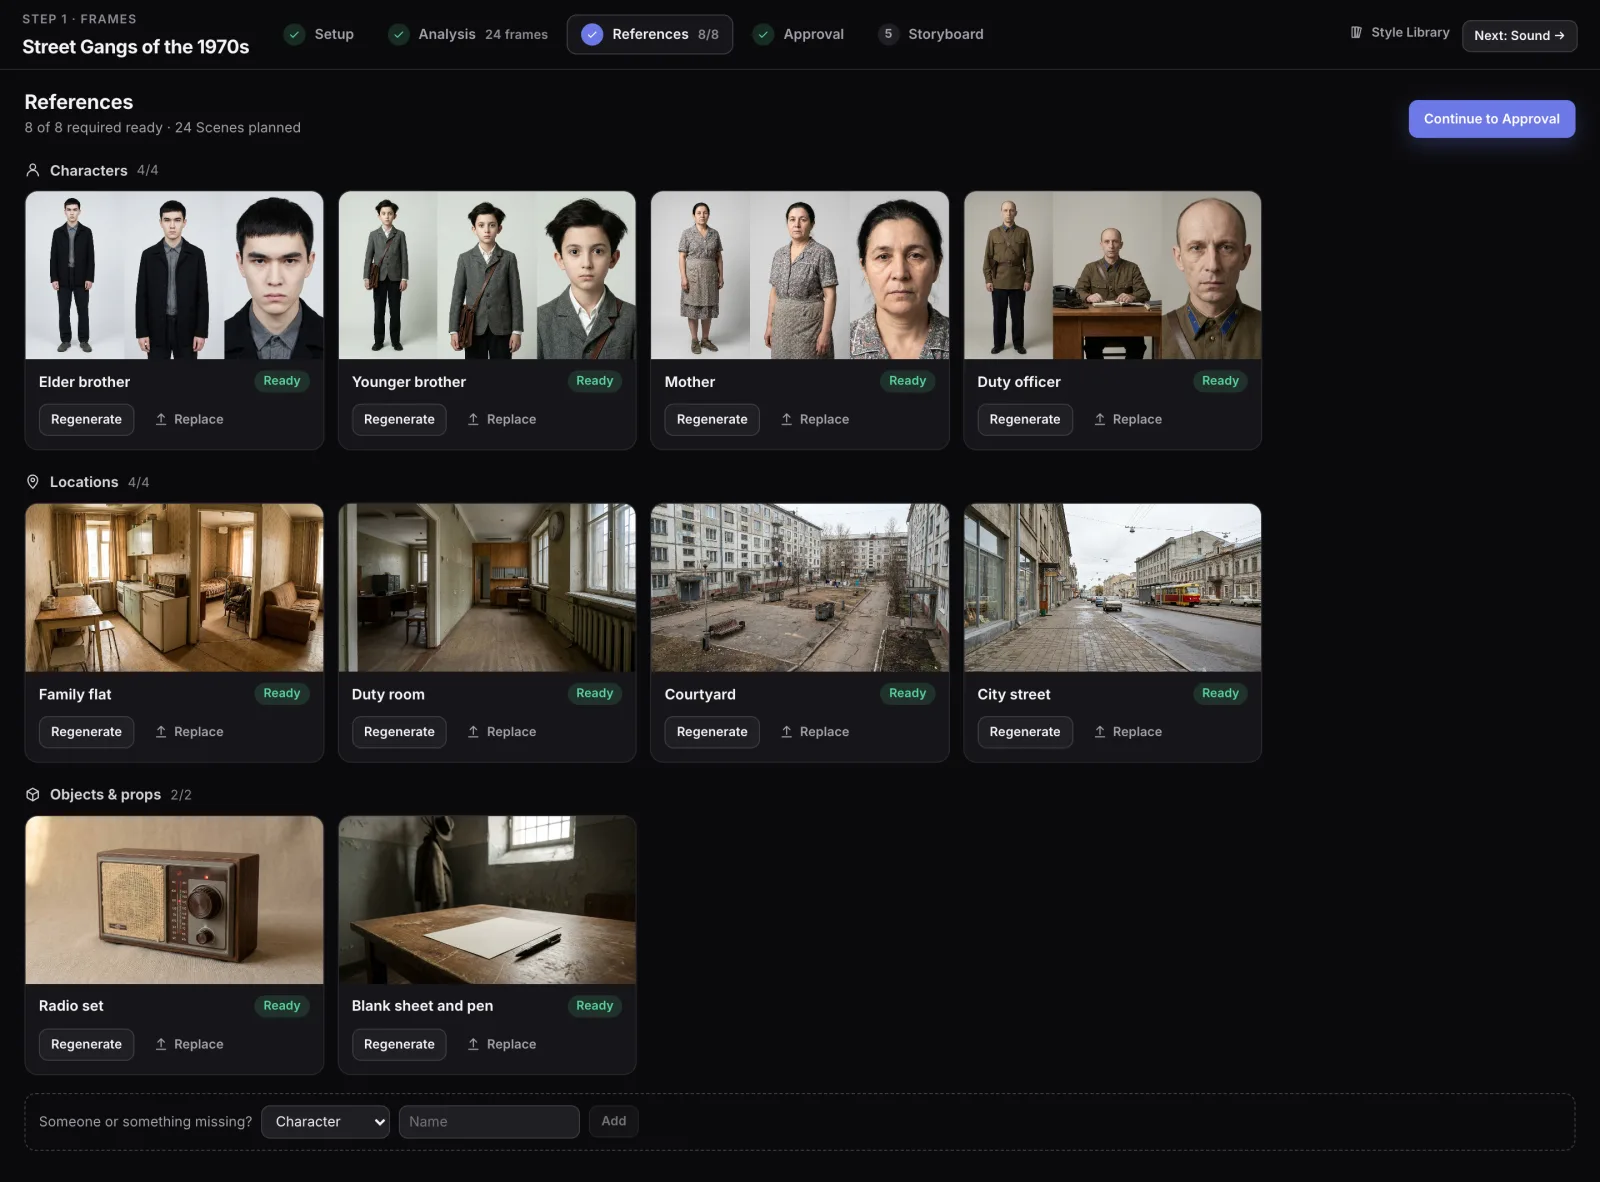Open the Courtyard location image
1600x1182 pixels.
800,588
